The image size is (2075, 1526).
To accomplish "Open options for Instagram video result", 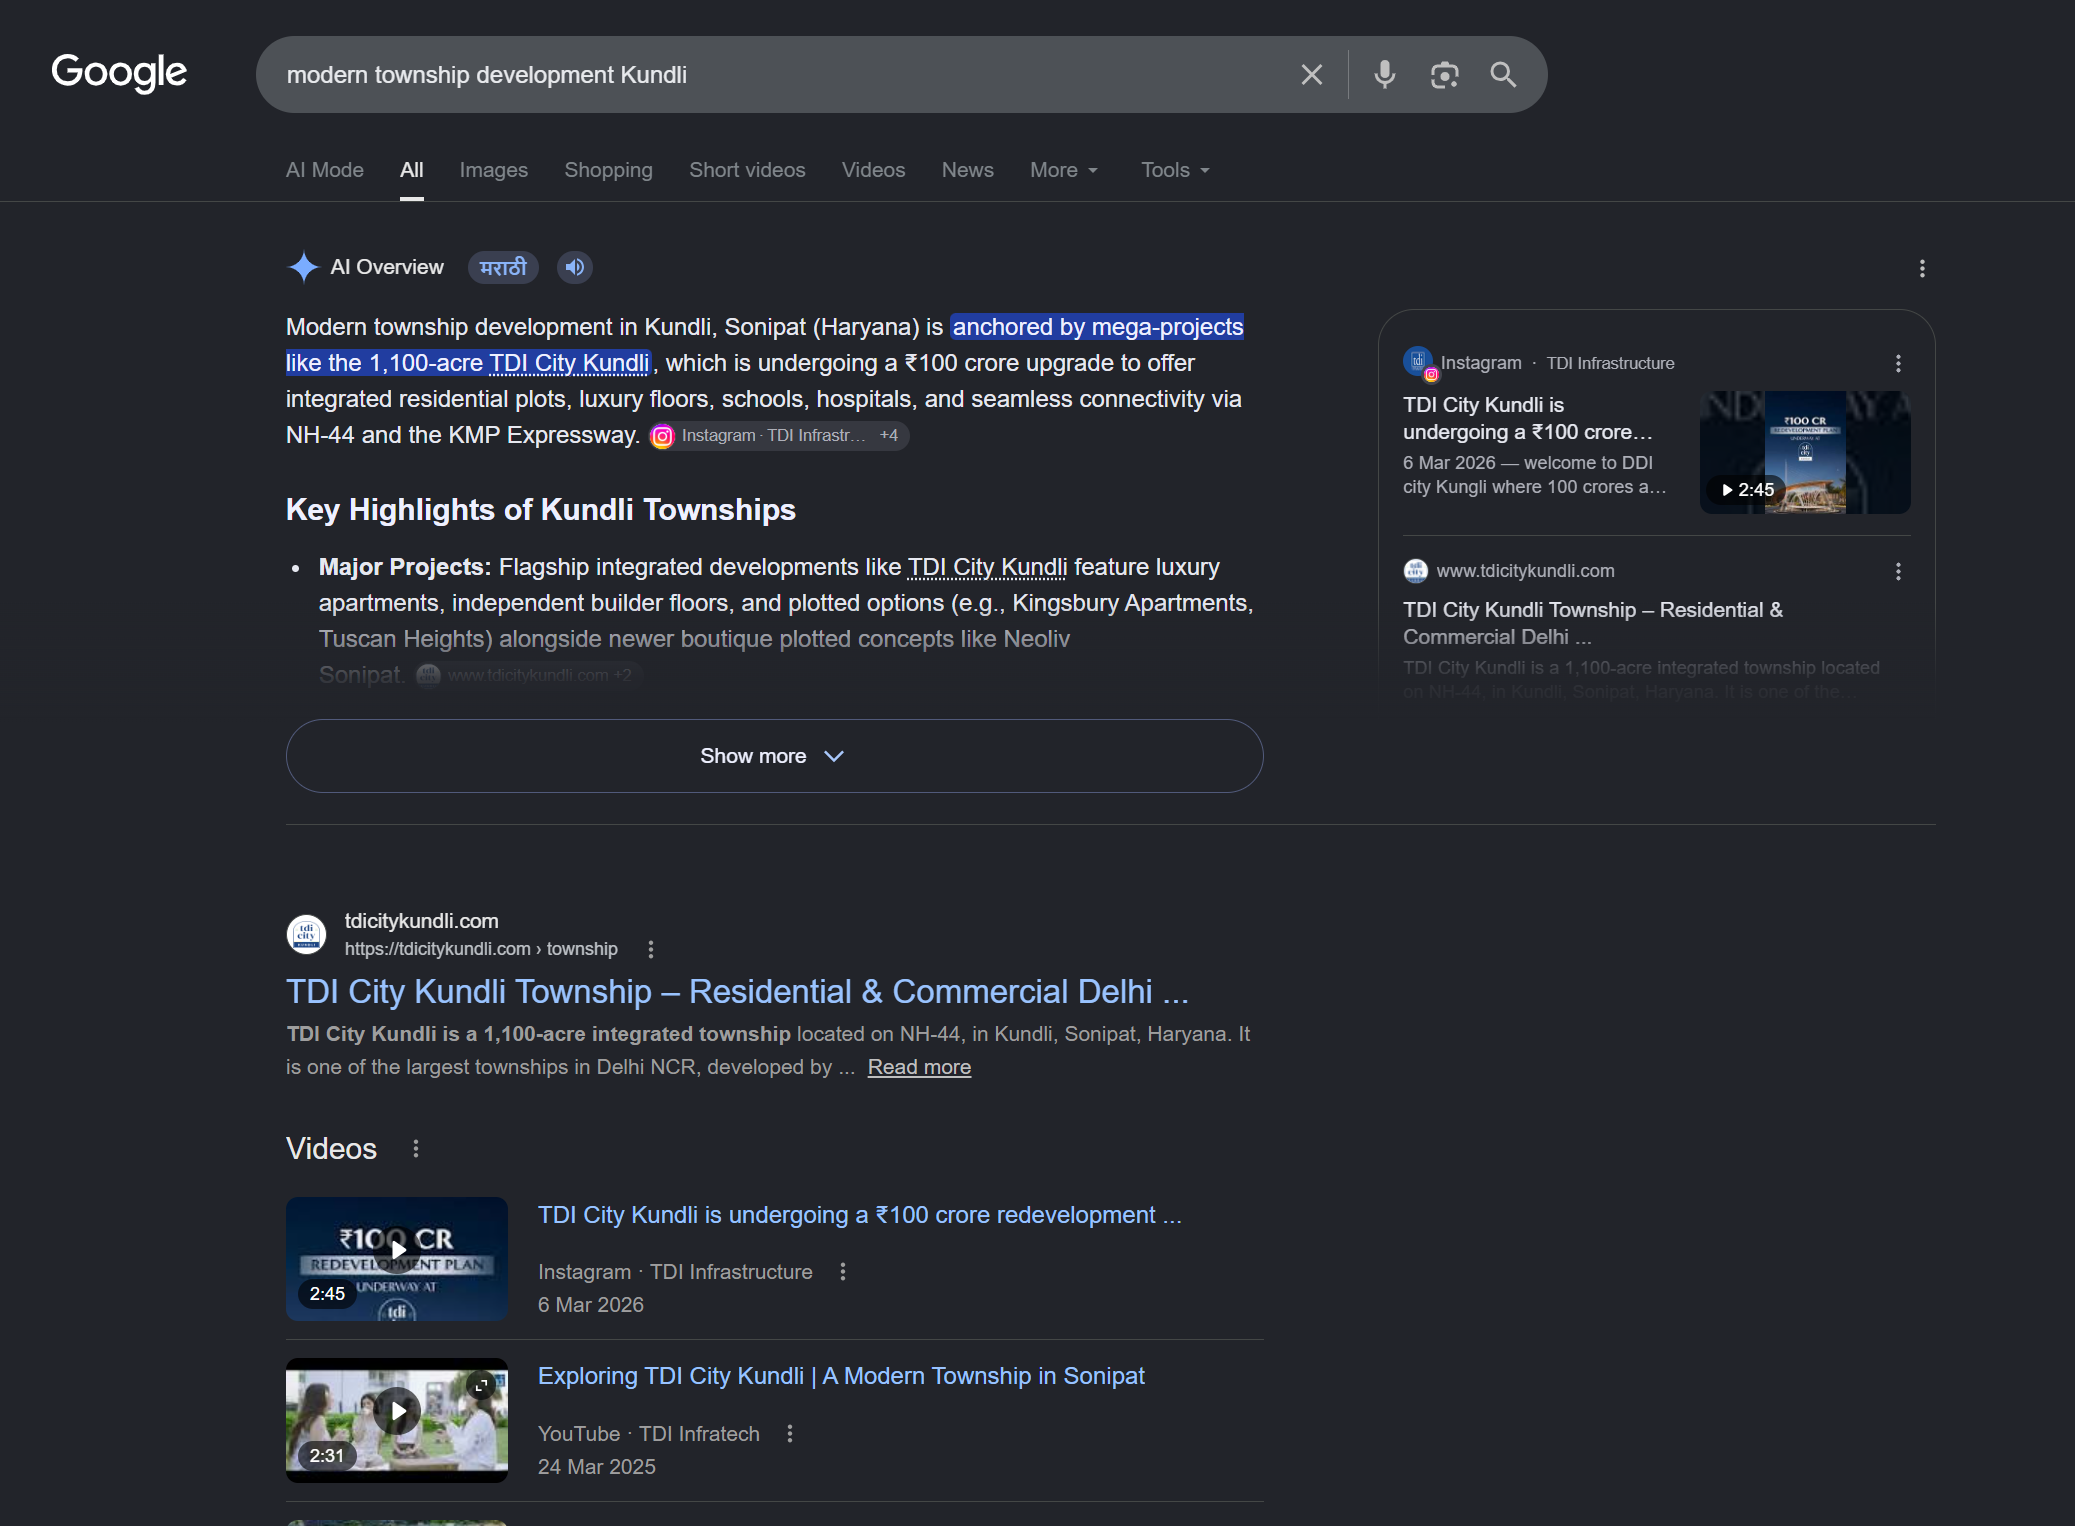I will pos(843,1272).
